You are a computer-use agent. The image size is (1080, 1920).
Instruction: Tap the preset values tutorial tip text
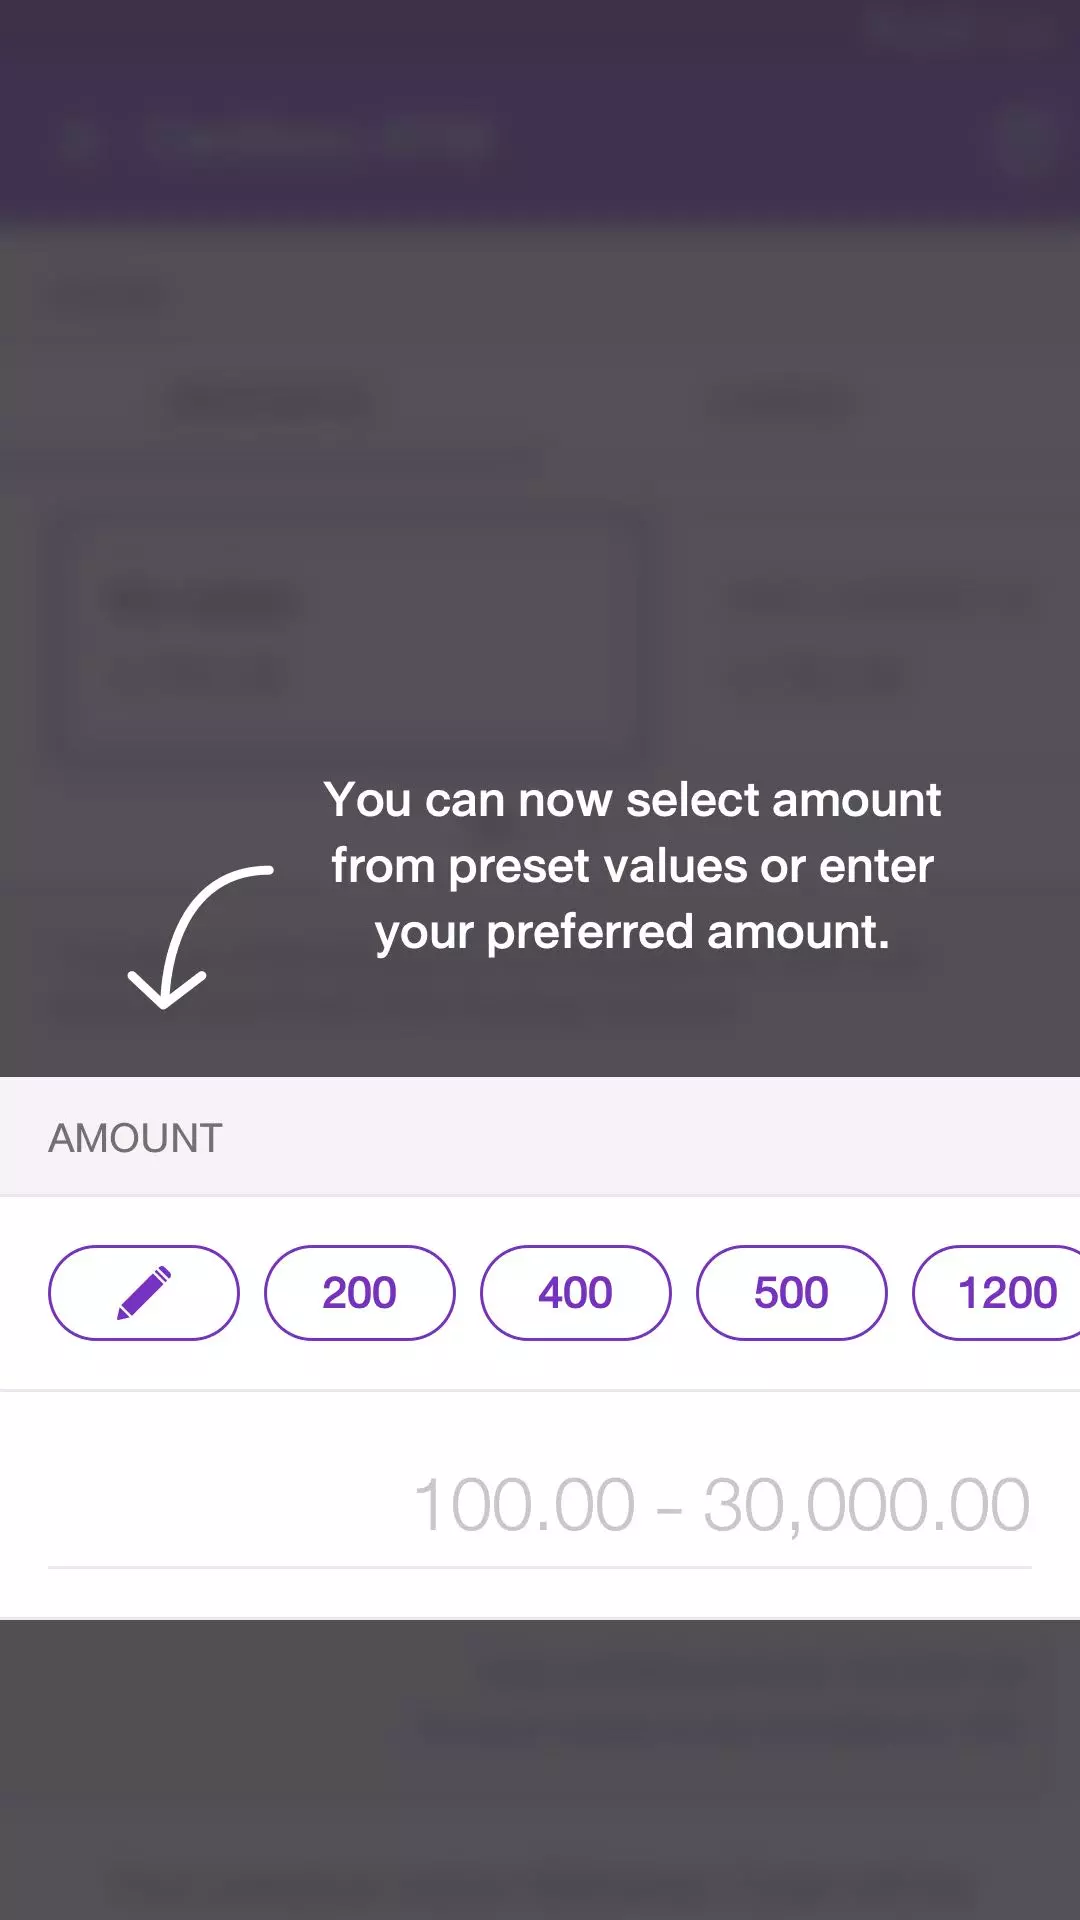coord(632,866)
